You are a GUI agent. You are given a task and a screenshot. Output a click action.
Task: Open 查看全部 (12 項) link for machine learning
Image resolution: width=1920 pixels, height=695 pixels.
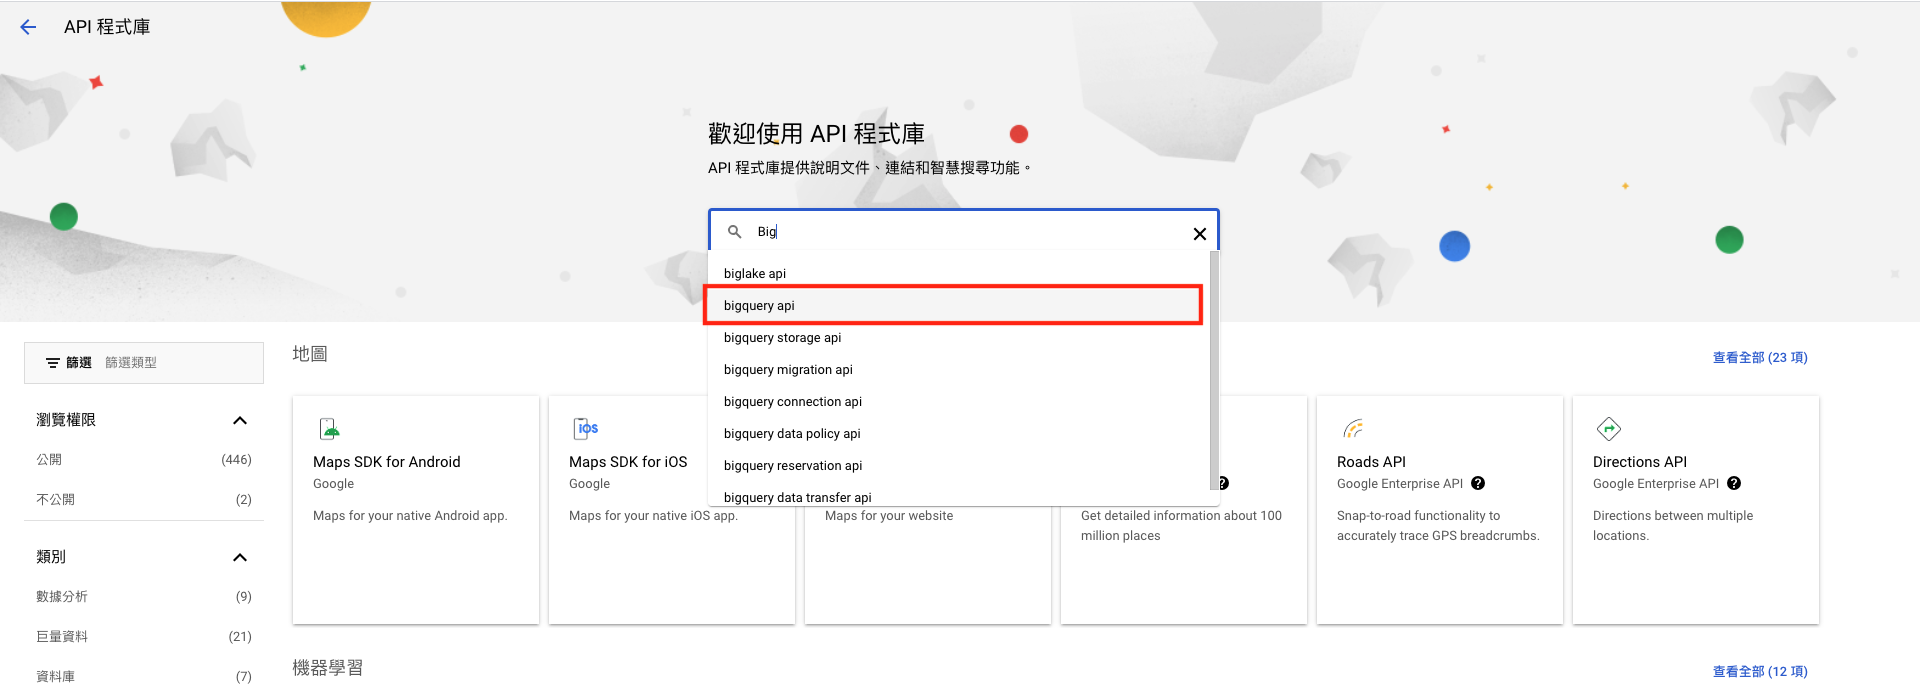click(x=1760, y=672)
